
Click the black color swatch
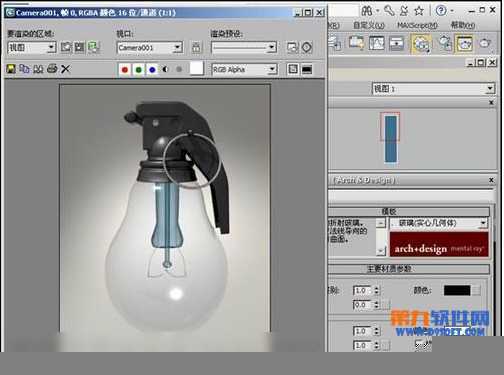tap(457, 290)
